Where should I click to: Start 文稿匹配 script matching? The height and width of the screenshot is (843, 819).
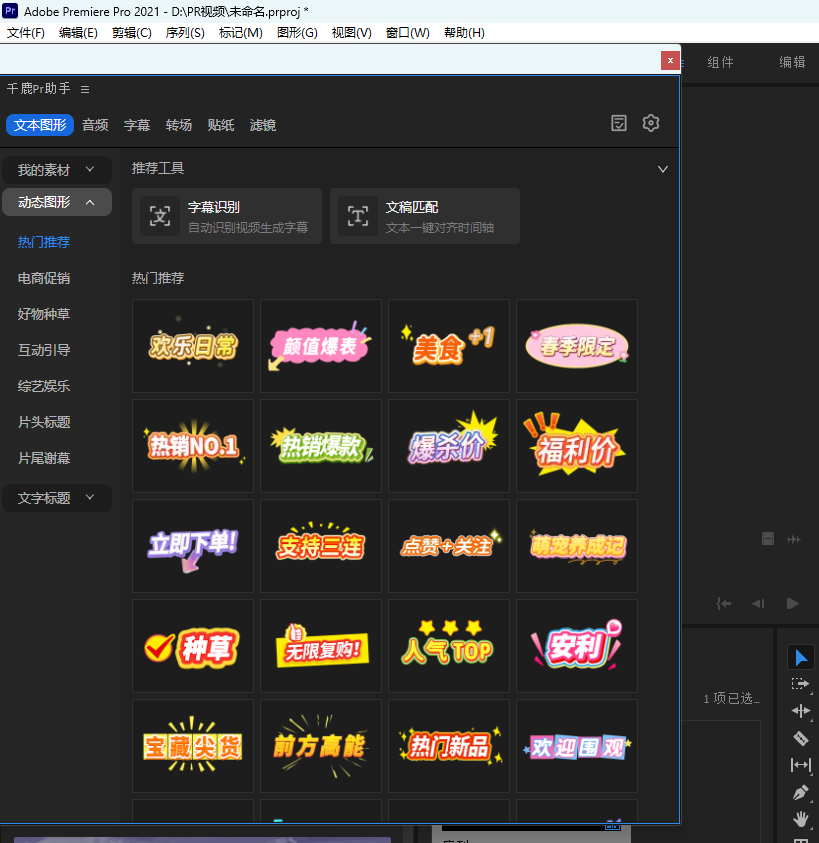pyautogui.click(x=424, y=216)
